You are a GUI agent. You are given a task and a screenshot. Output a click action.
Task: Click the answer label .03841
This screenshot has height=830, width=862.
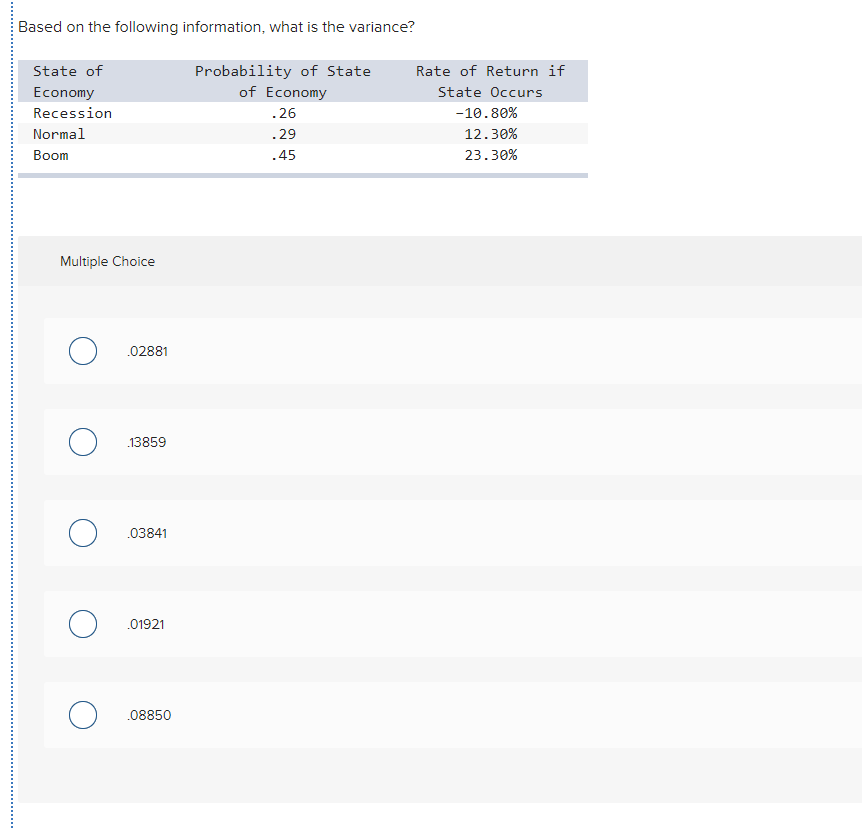(x=147, y=533)
